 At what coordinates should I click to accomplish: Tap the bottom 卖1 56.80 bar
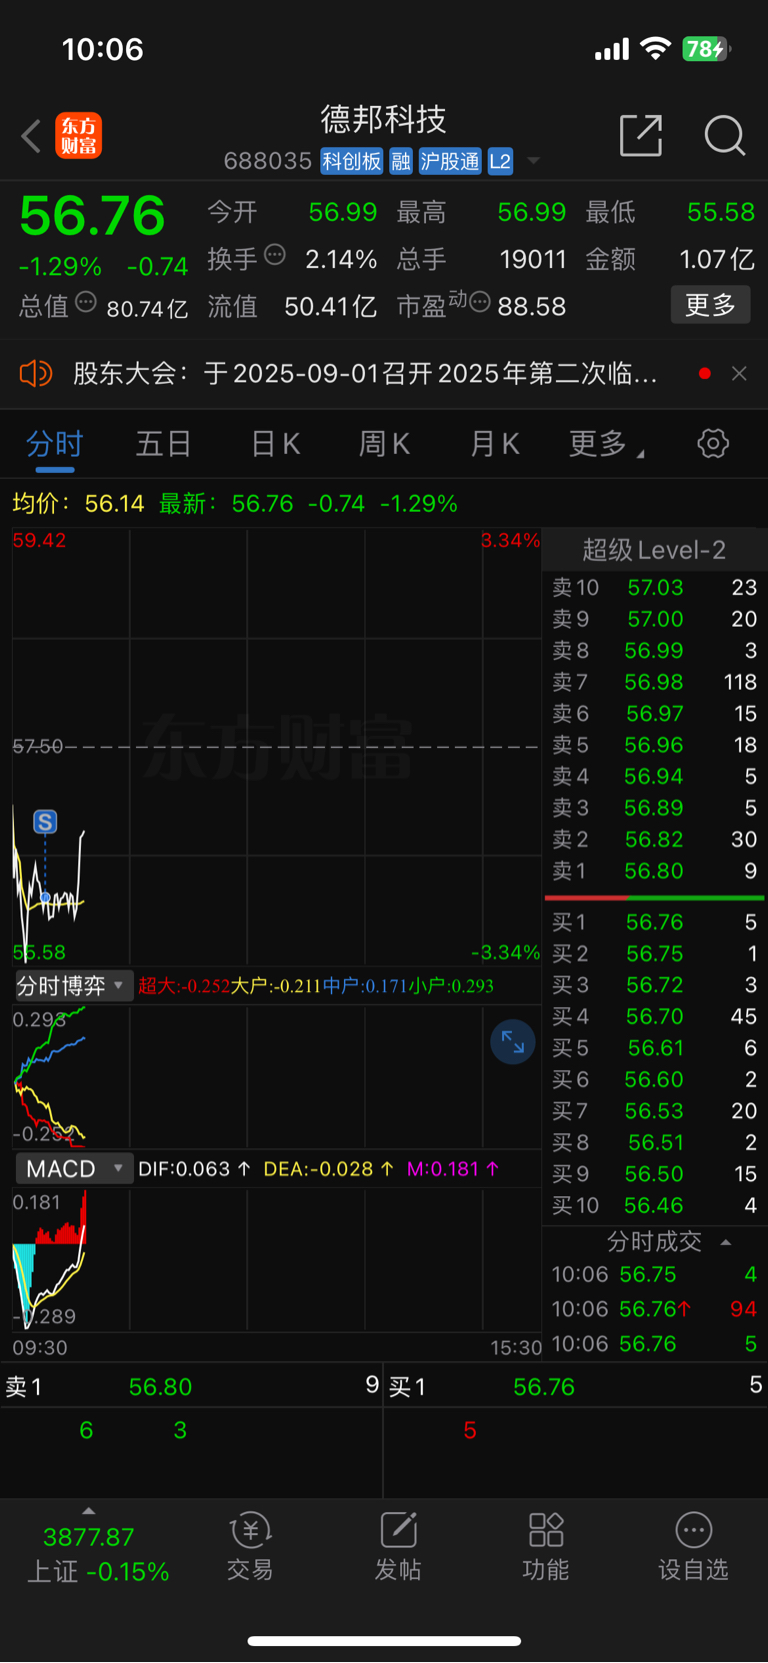[192, 1387]
